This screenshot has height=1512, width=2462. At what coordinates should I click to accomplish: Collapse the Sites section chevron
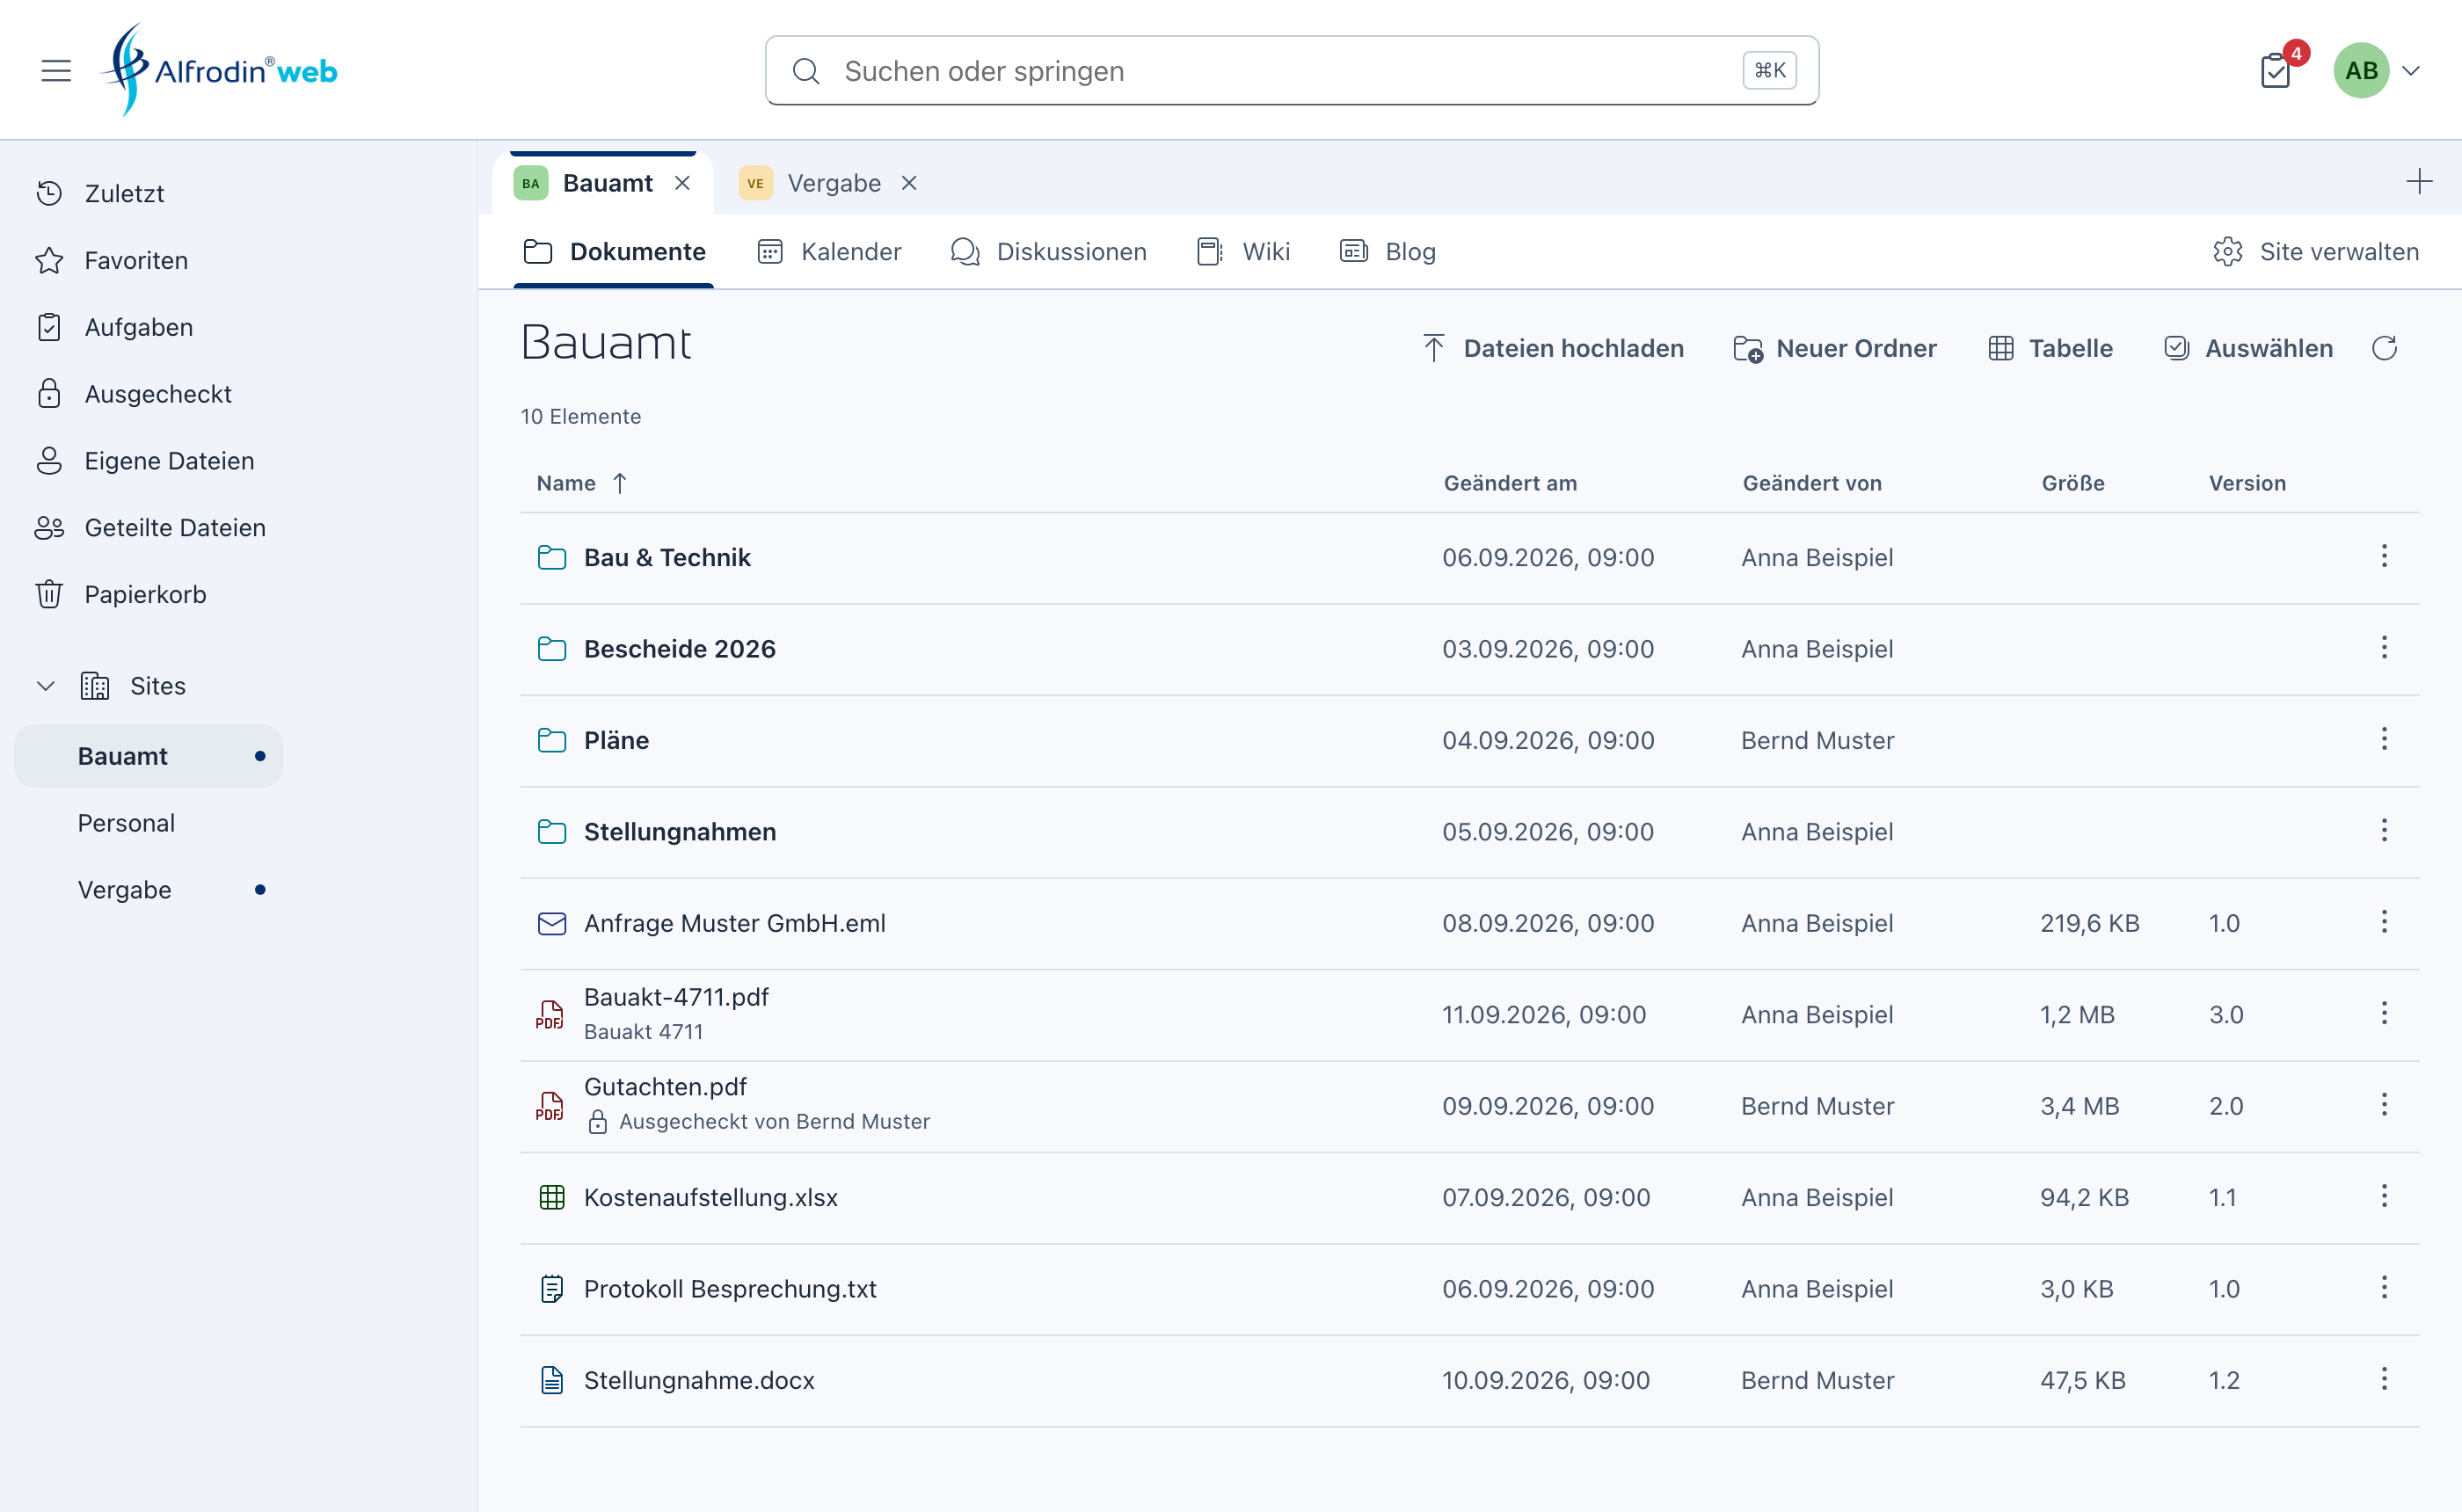pos(46,686)
